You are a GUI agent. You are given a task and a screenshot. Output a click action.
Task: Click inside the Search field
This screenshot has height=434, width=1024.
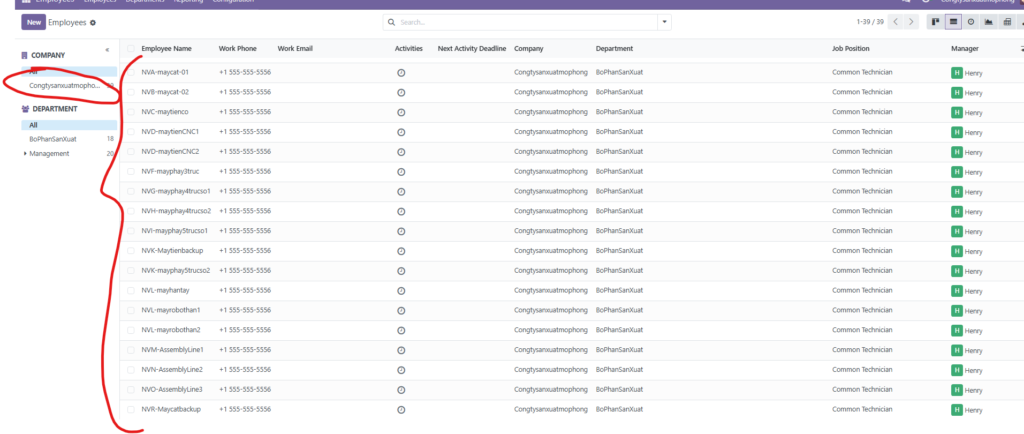pos(520,22)
